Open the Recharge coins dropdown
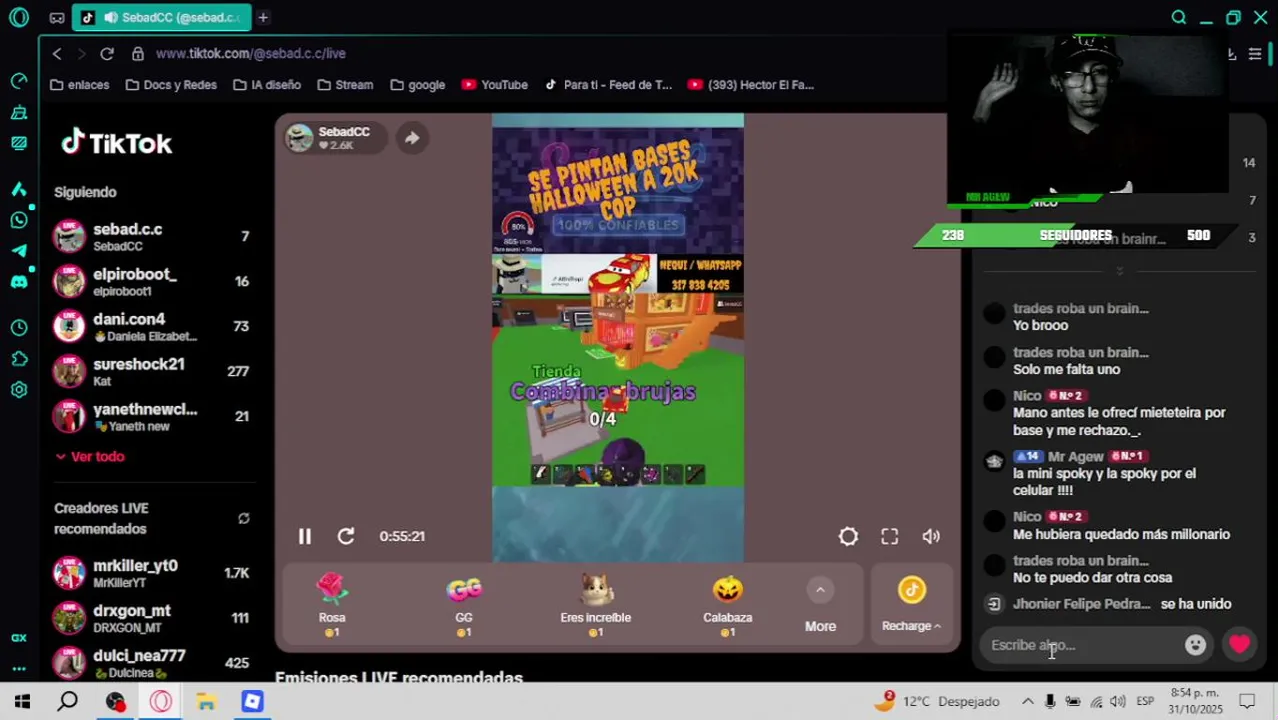Viewport: 1278px width, 720px height. [x=911, y=604]
